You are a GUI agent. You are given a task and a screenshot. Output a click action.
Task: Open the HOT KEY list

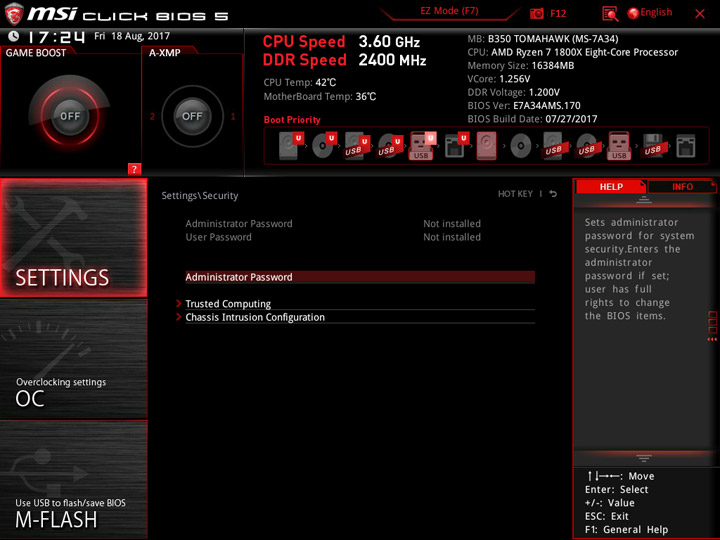[x=515, y=194]
